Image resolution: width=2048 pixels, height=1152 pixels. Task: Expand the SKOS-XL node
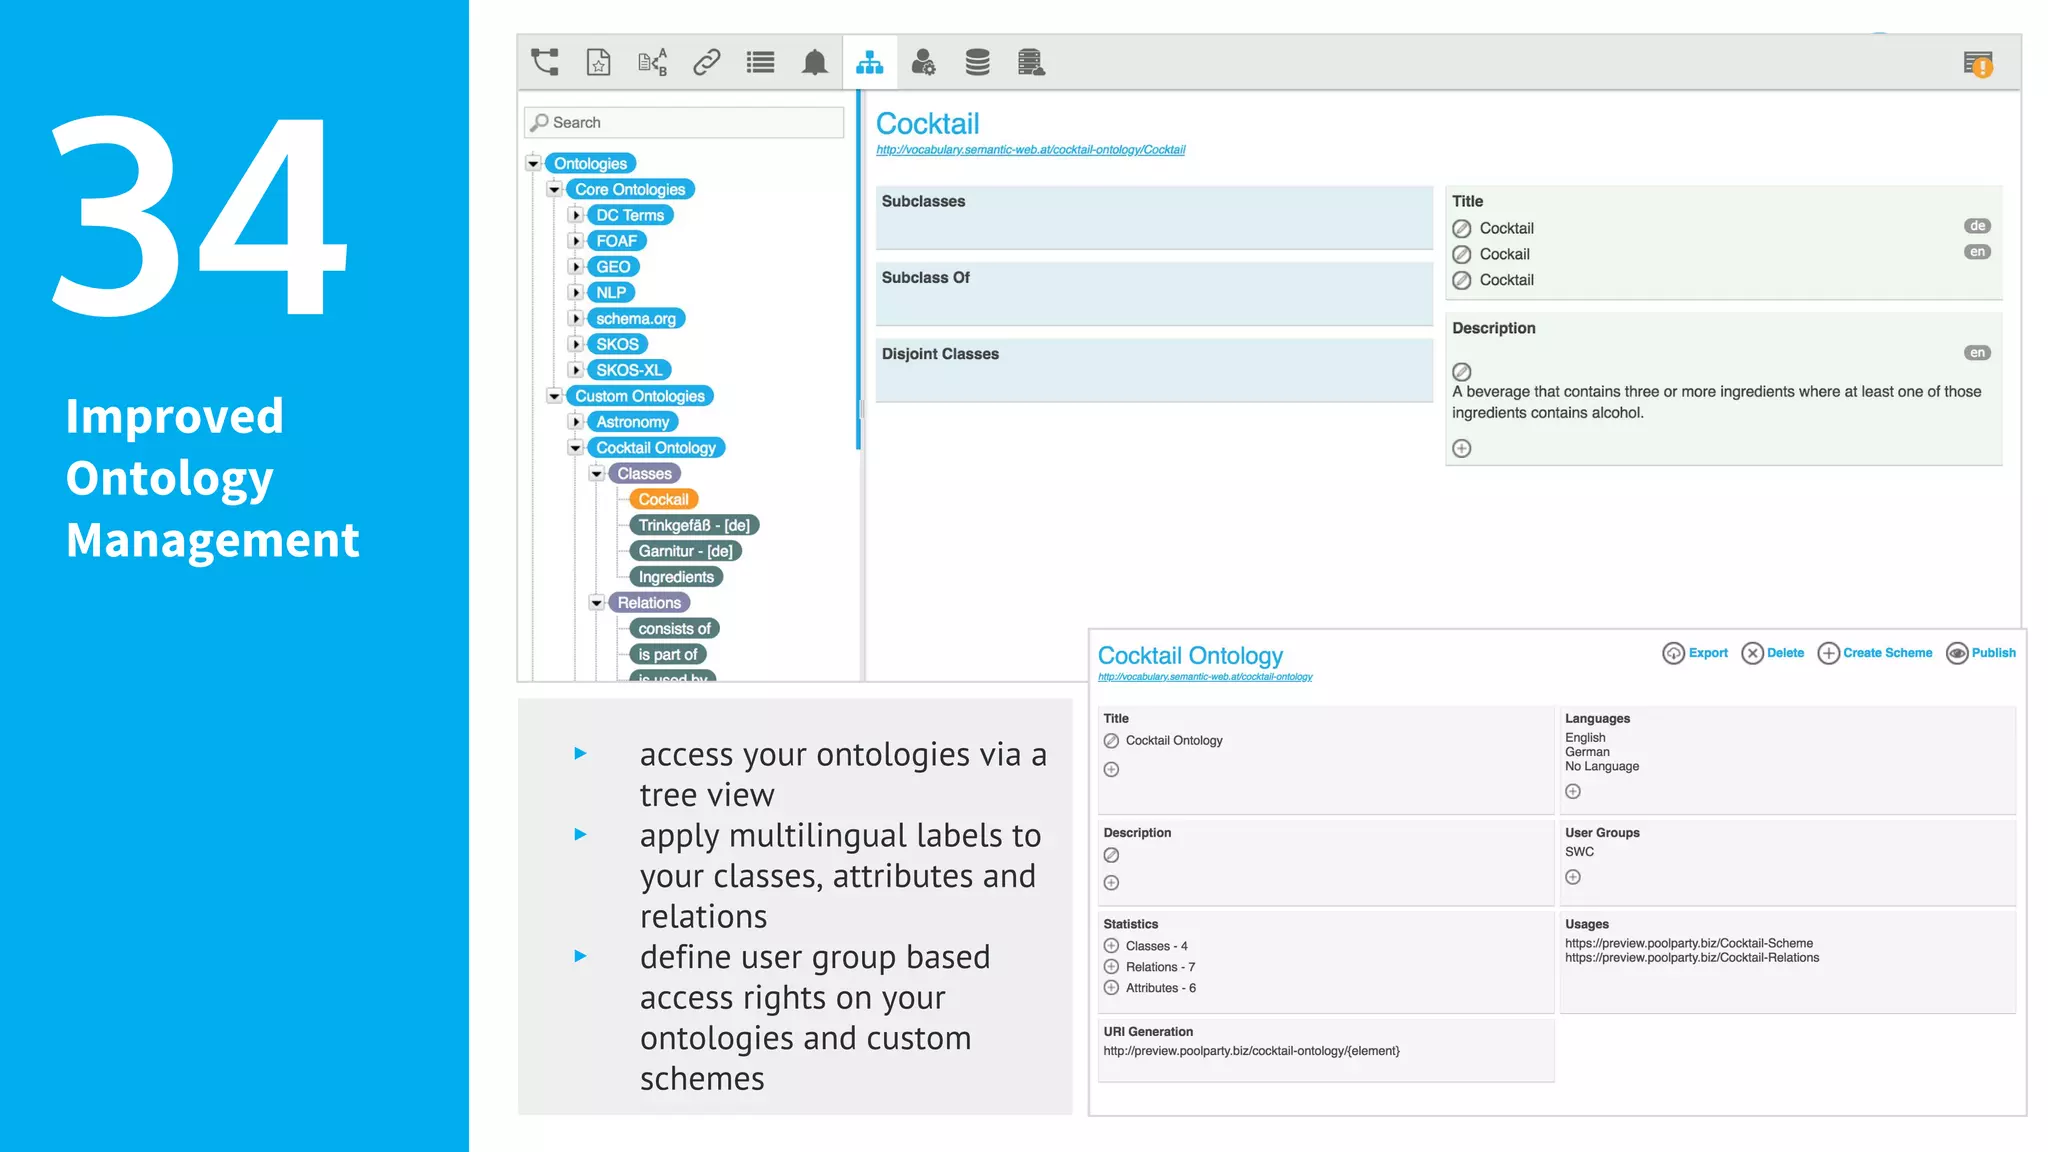point(576,370)
